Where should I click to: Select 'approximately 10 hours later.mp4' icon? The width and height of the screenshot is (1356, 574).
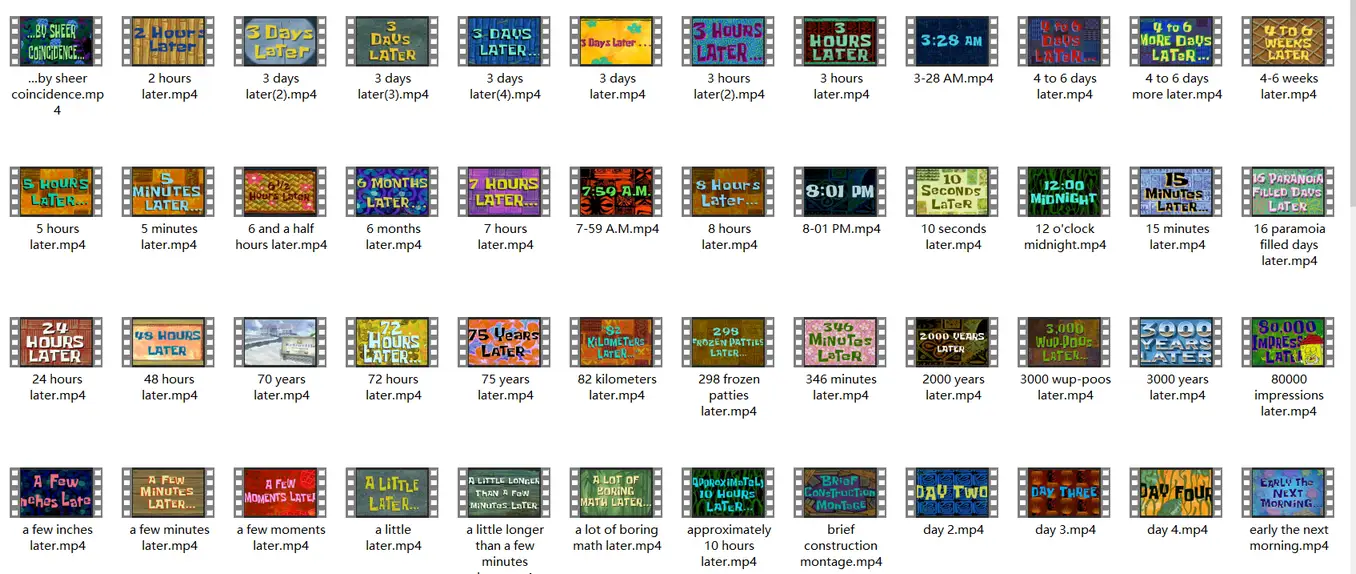click(729, 493)
